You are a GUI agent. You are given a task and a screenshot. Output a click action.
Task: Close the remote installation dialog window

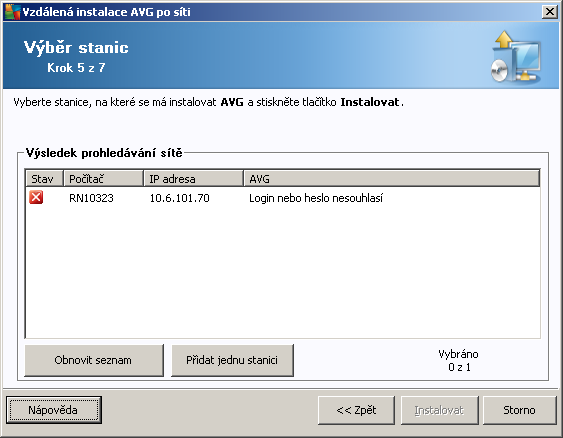click(x=550, y=12)
